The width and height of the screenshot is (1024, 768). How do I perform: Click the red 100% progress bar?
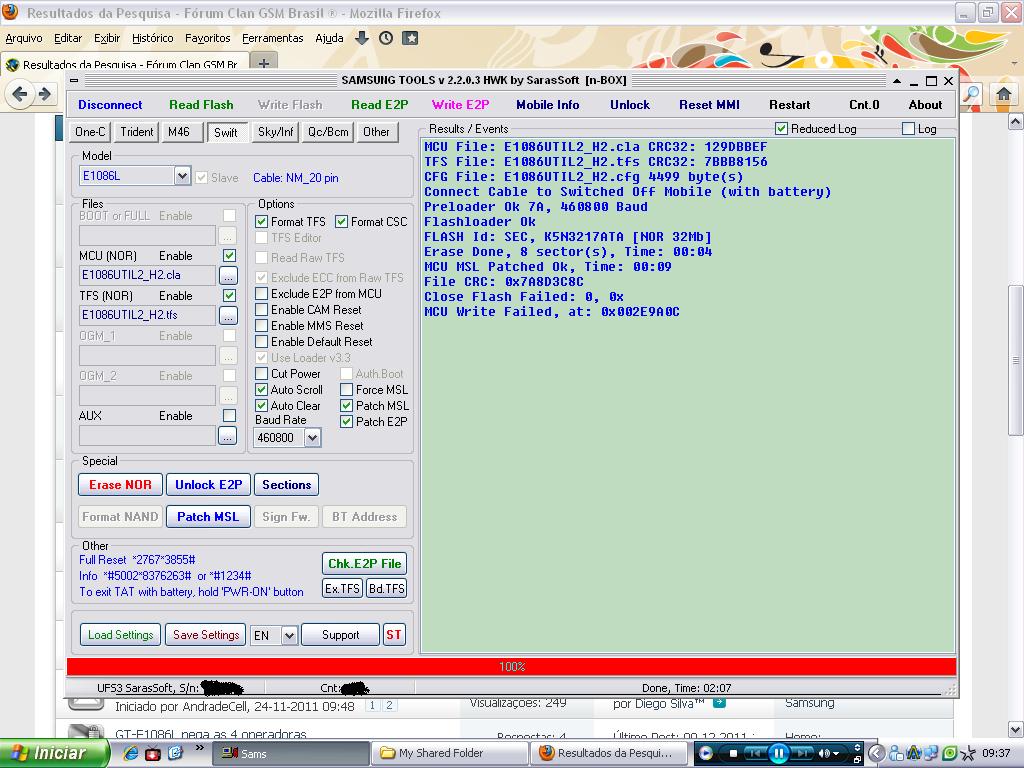(511, 667)
